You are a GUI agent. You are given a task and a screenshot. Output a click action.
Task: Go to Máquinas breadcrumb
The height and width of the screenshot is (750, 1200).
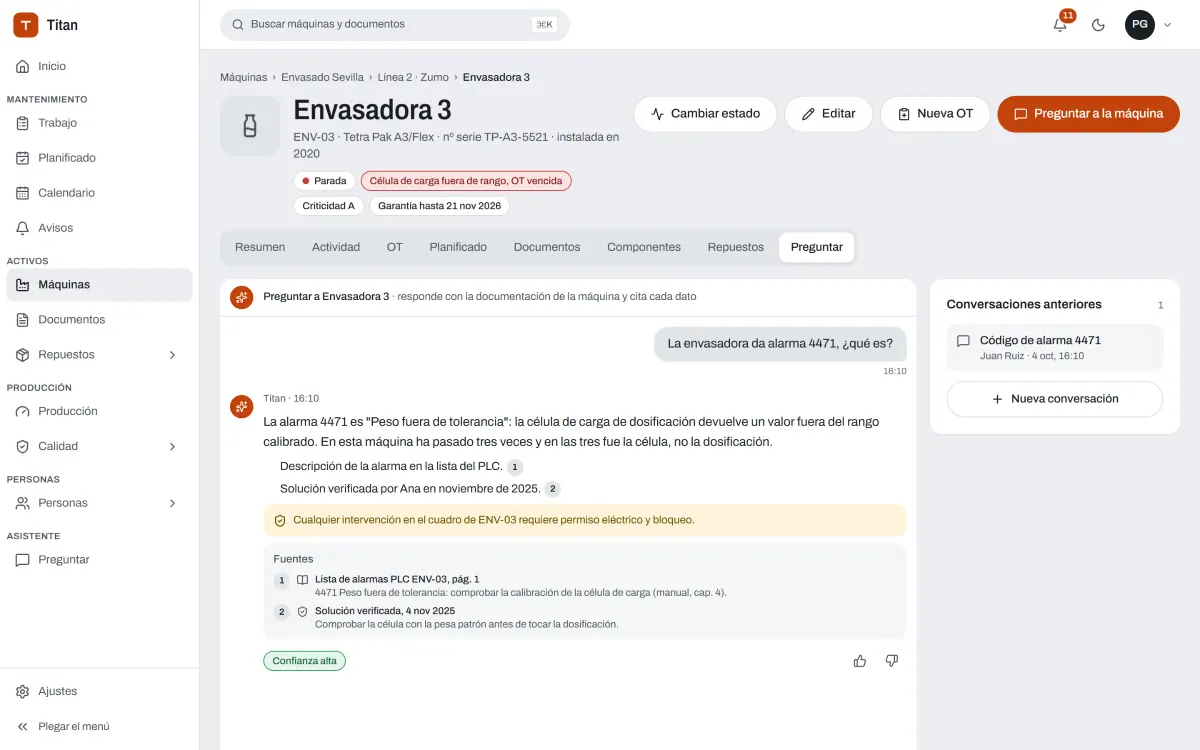[x=243, y=77]
